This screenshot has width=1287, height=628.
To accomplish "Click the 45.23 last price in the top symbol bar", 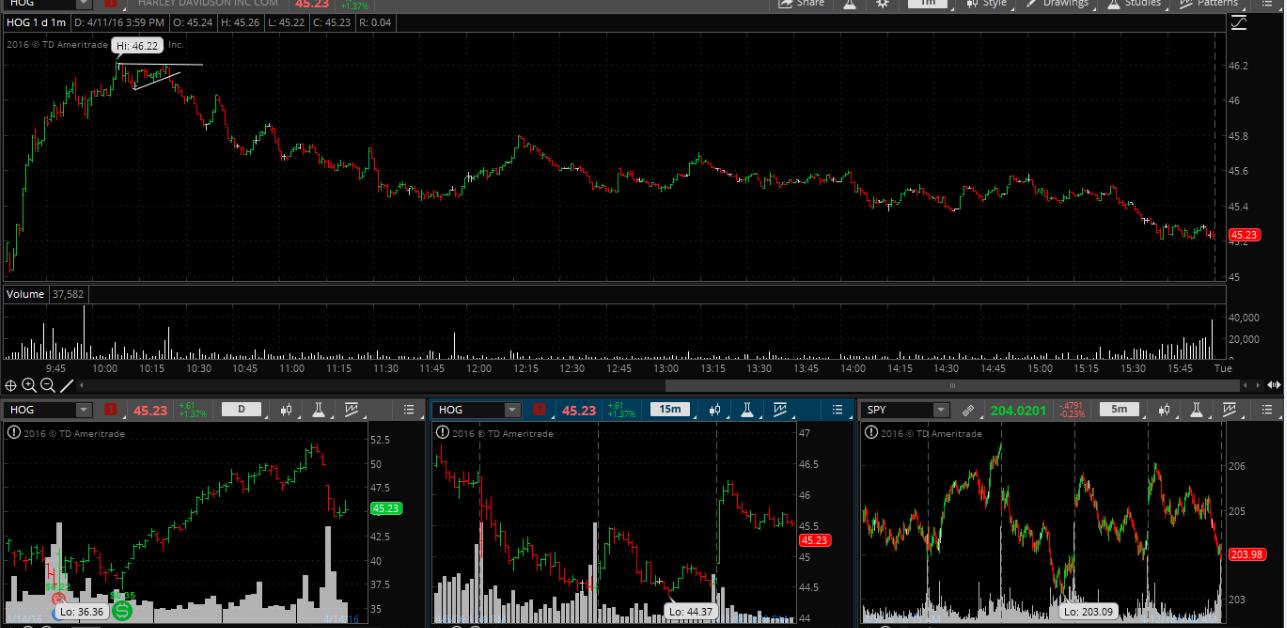I will 312,3.
